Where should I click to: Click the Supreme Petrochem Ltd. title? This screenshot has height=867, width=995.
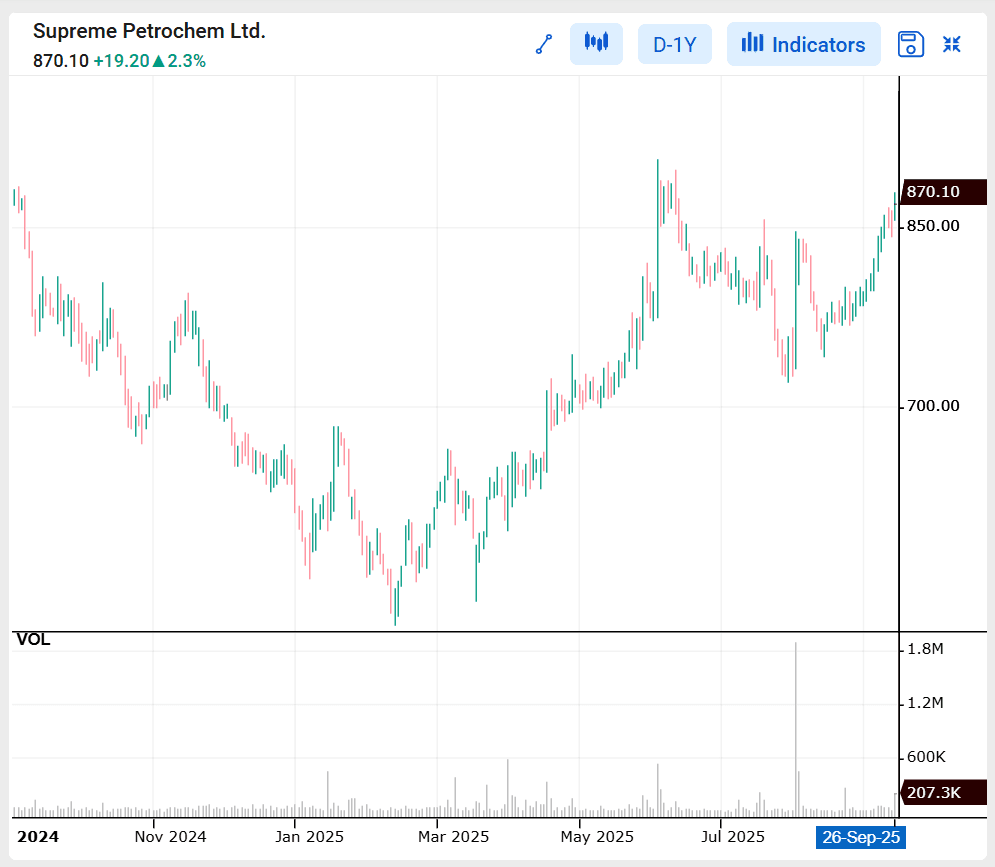pyautogui.click(x=149, y=30)
